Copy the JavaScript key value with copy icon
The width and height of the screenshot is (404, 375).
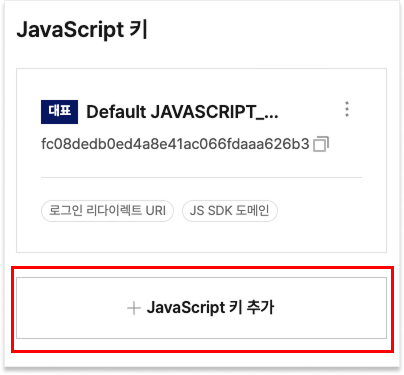pyautogui.click(x=321, y=144)
